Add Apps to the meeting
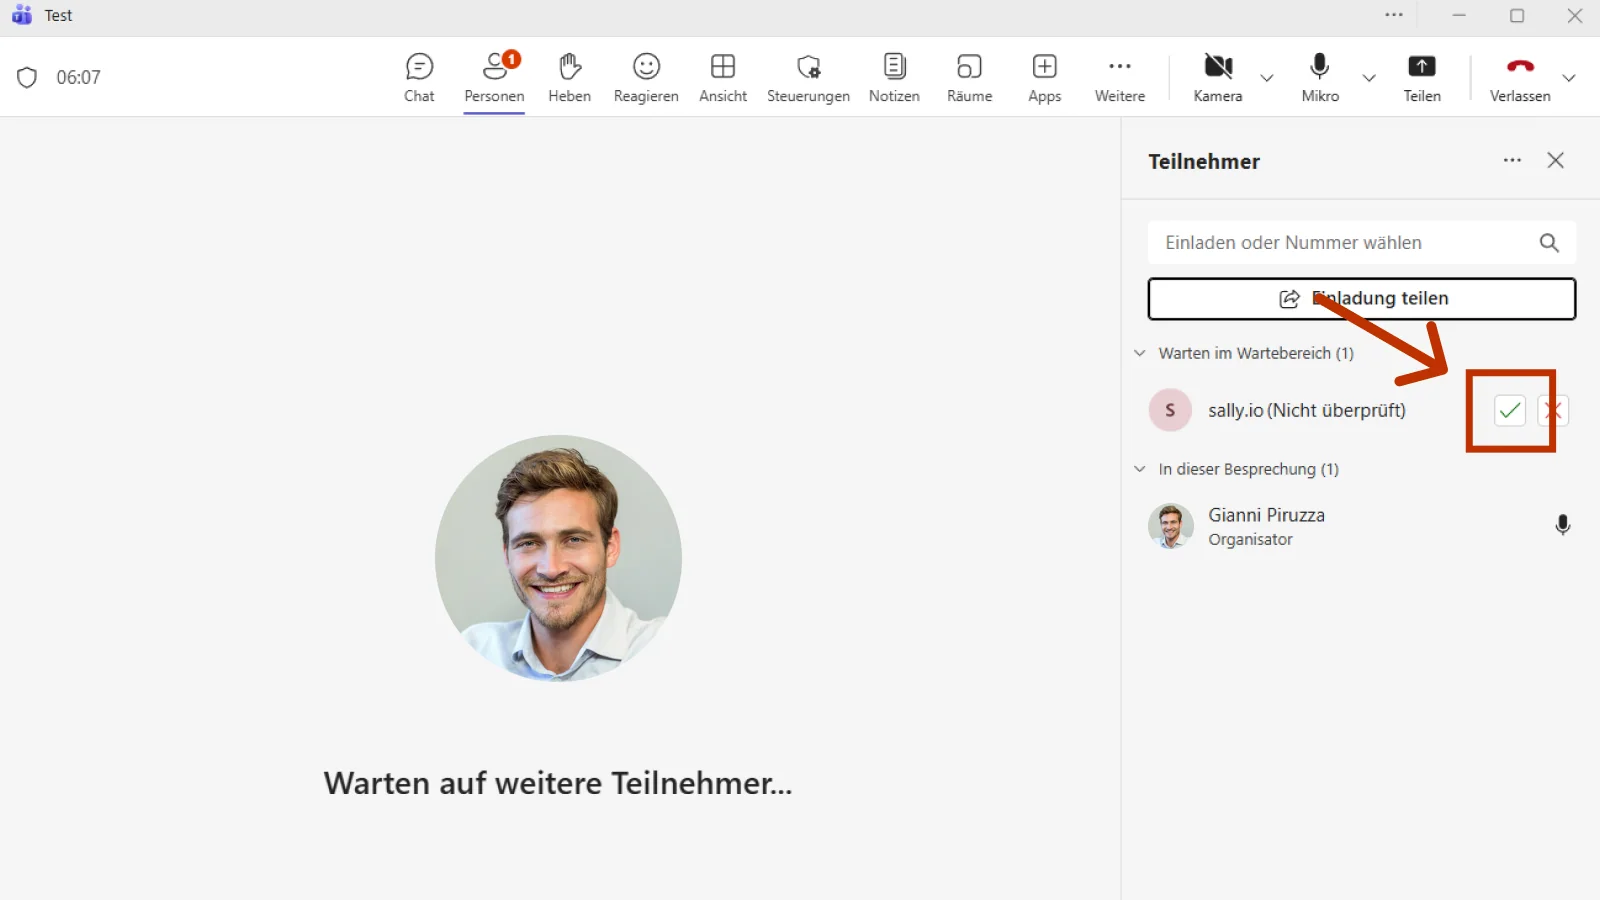The width and height of the screenshot is (1600, 900). [x=1044, y=78]
